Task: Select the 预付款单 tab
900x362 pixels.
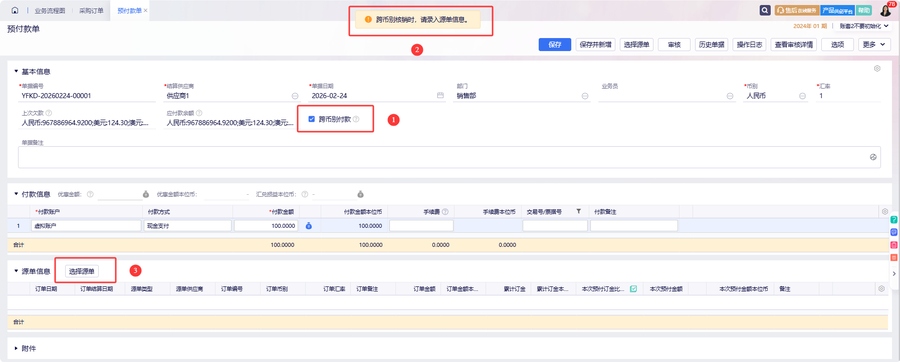Action: pos(129,11)
